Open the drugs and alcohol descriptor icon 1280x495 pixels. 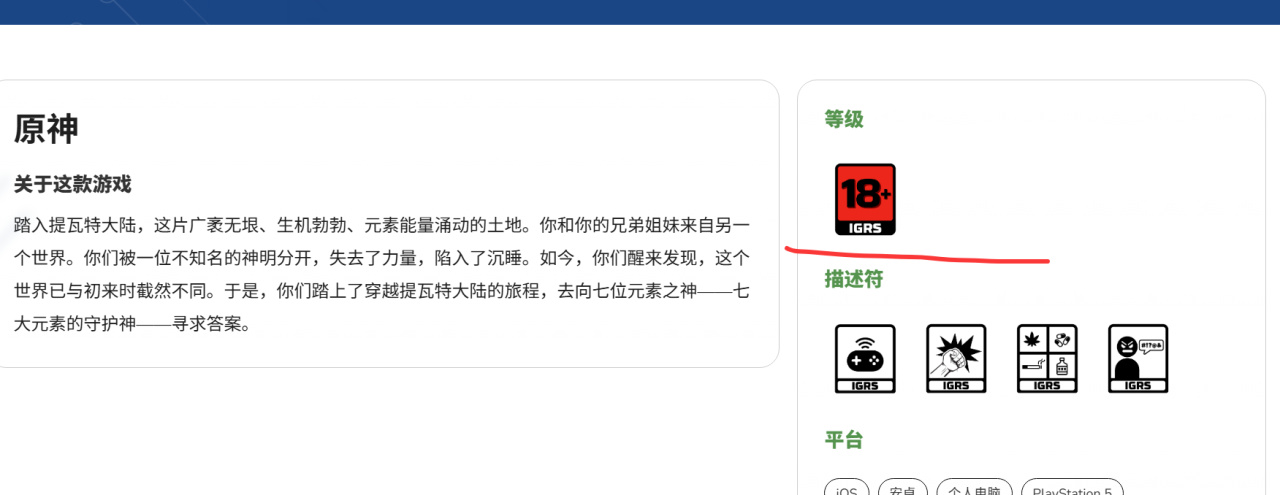coord(1047,358)
